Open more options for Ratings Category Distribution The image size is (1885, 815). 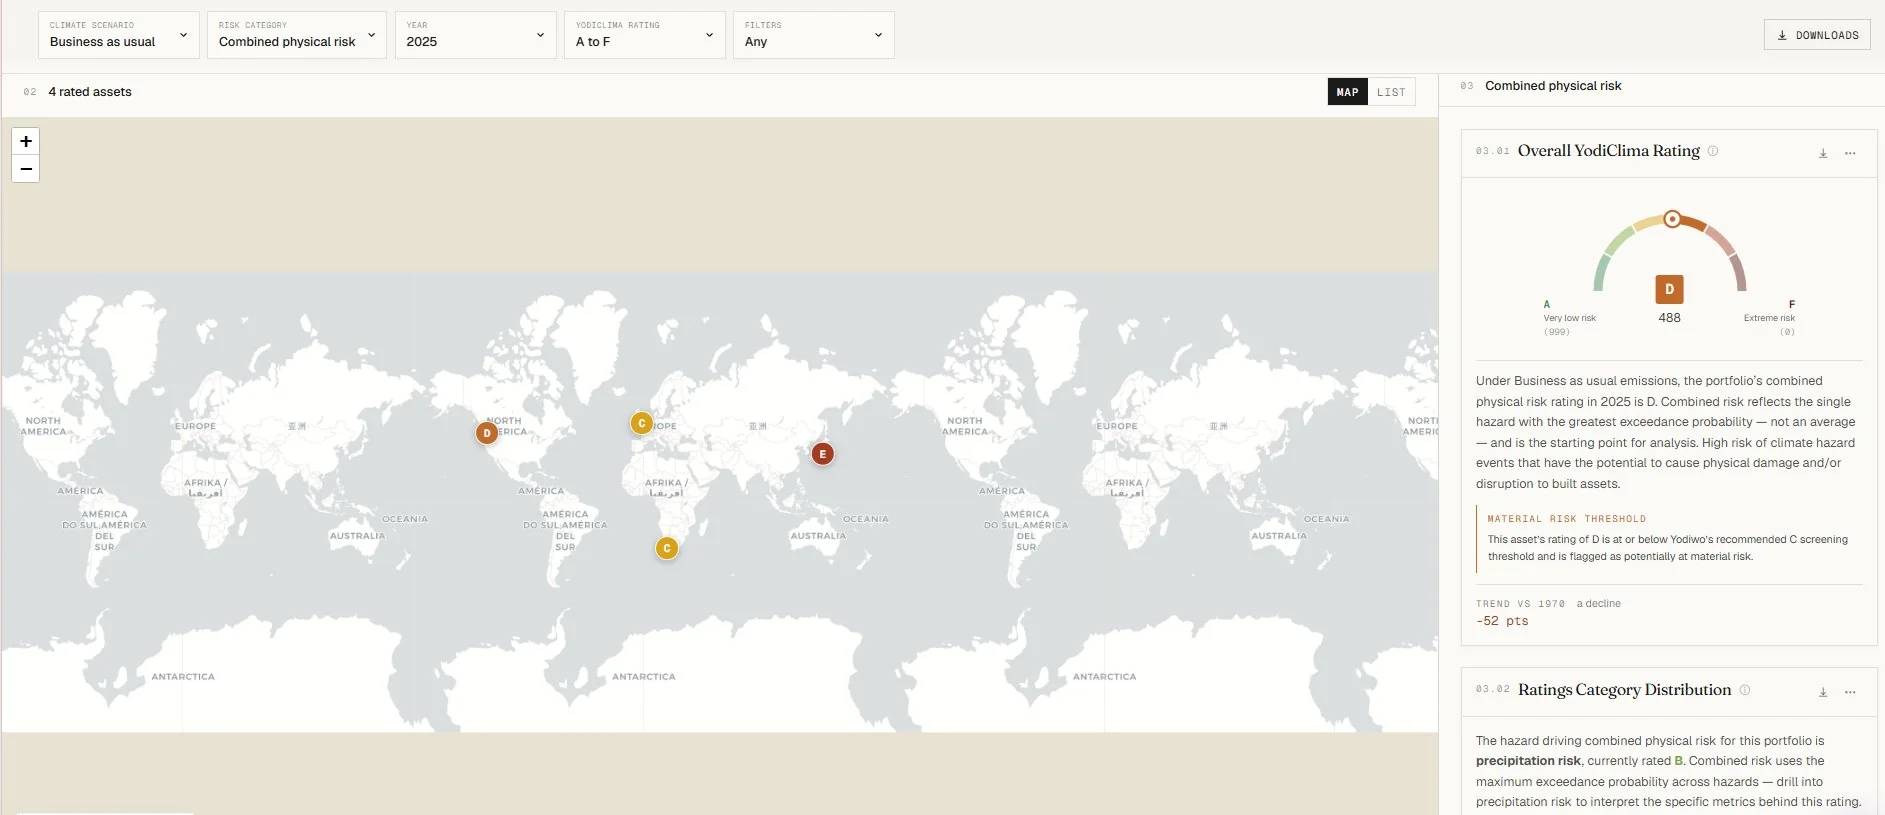1850,692
